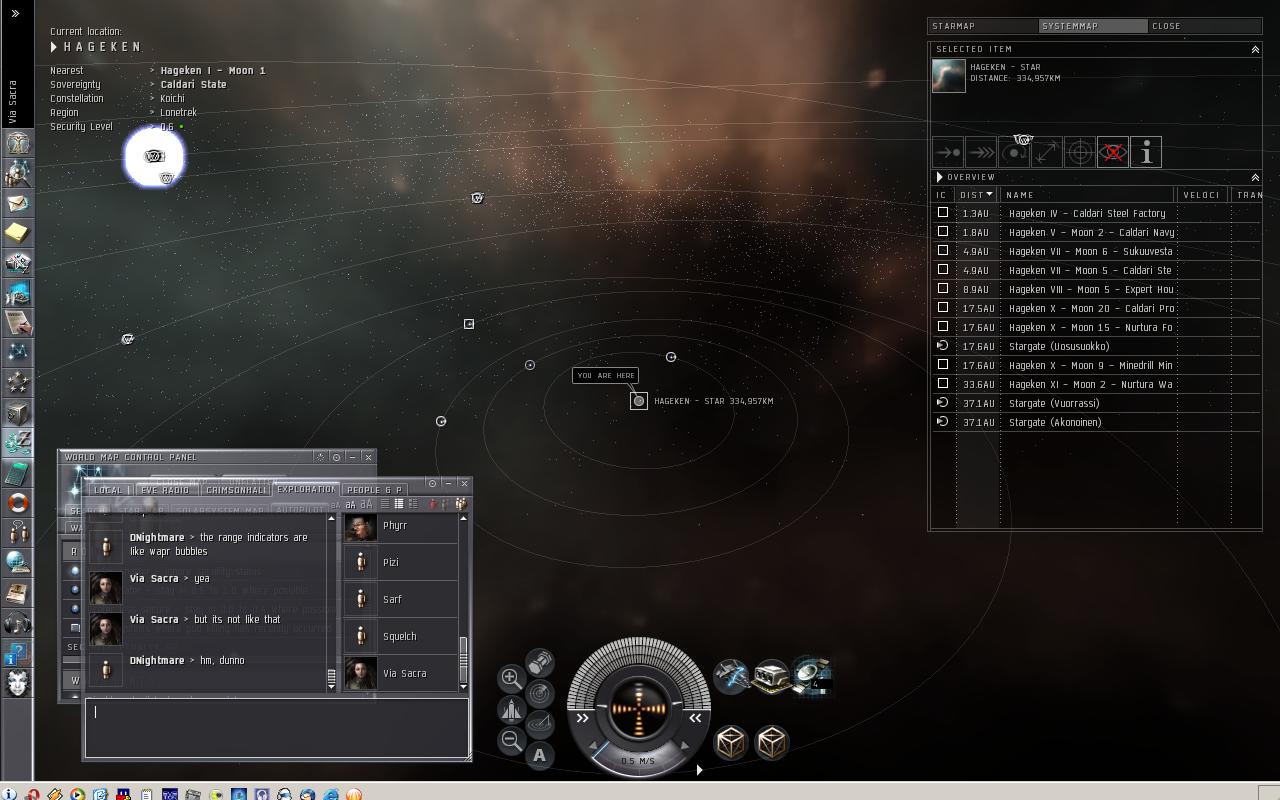1280x800 pixels.
Task: Click the zoom in magnifier on HUD
Action: tap(510, 678)
